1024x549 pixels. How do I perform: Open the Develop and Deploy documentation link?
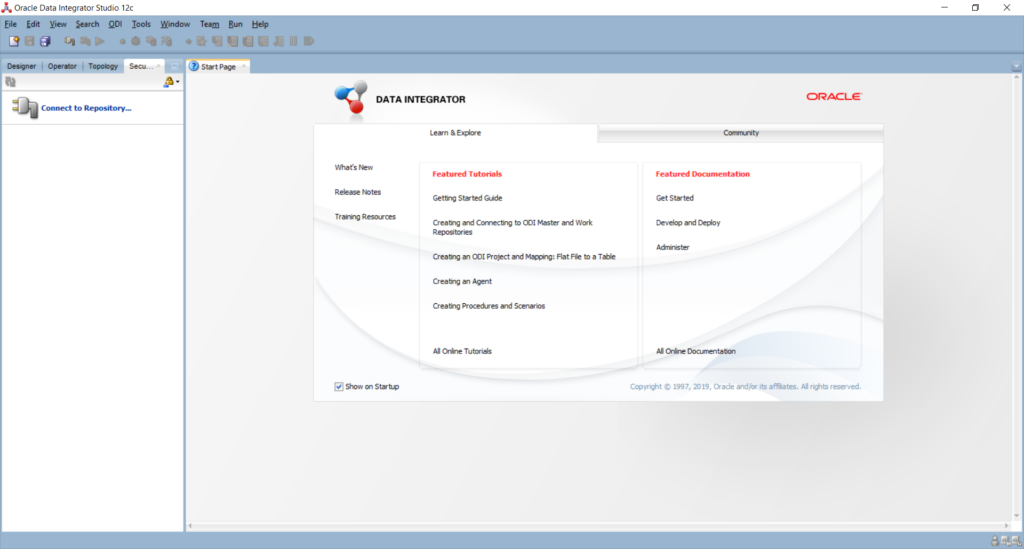pyautogui.click(x=688, y=223)
